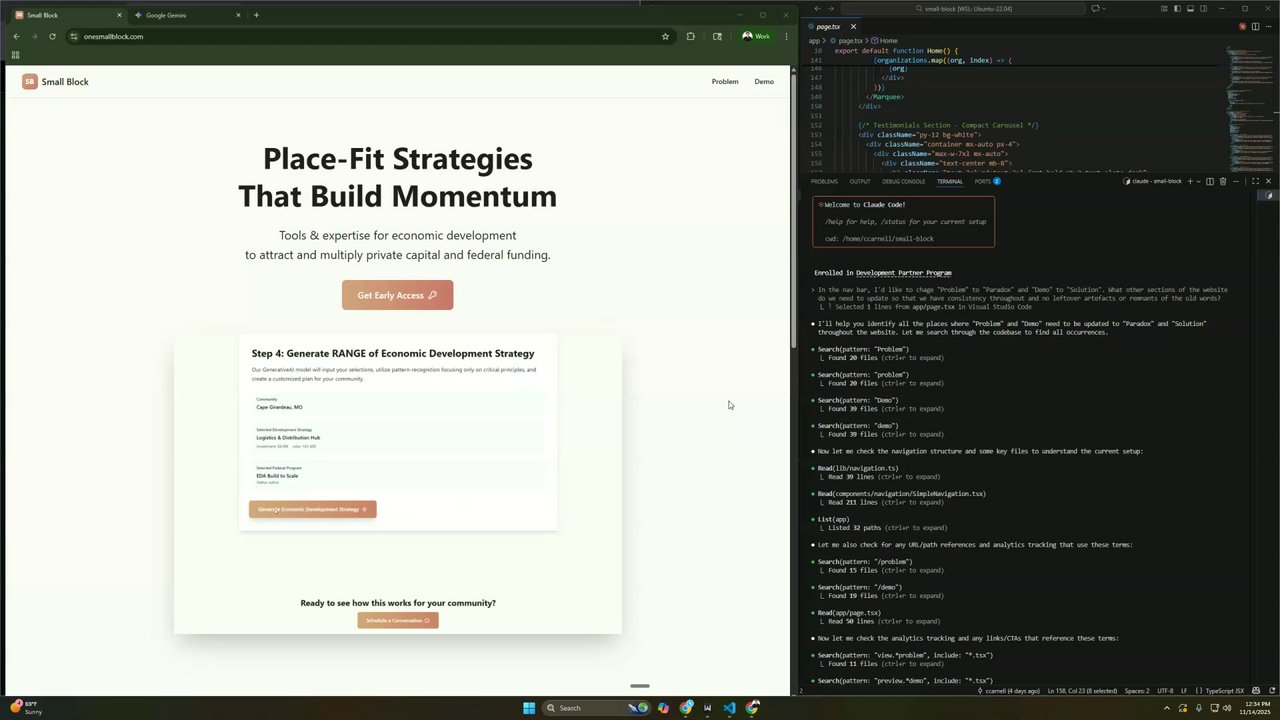This screenshot has width=1280, height=720.
Task: Kill the terminal with trash icon
Action: (1222, 181)
